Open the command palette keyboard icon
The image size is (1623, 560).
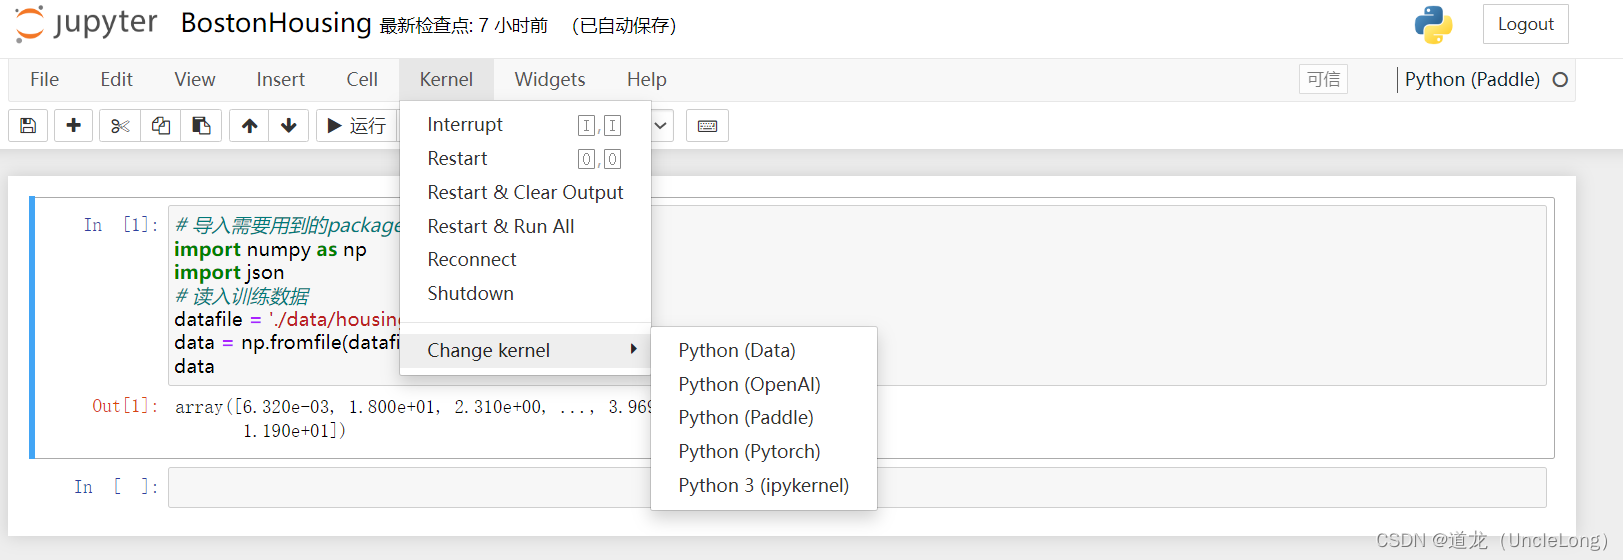pyautogui.click(x=707, y=126)
